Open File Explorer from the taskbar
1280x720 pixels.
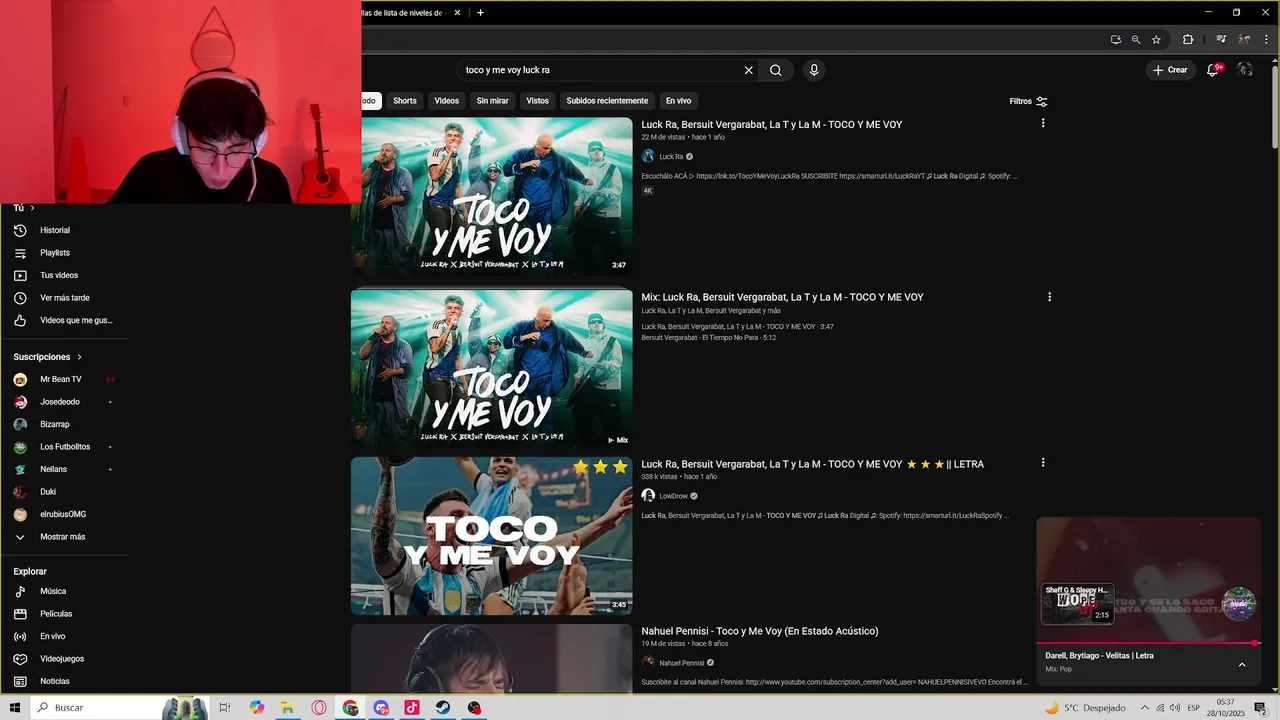click(x=287, y=707)
